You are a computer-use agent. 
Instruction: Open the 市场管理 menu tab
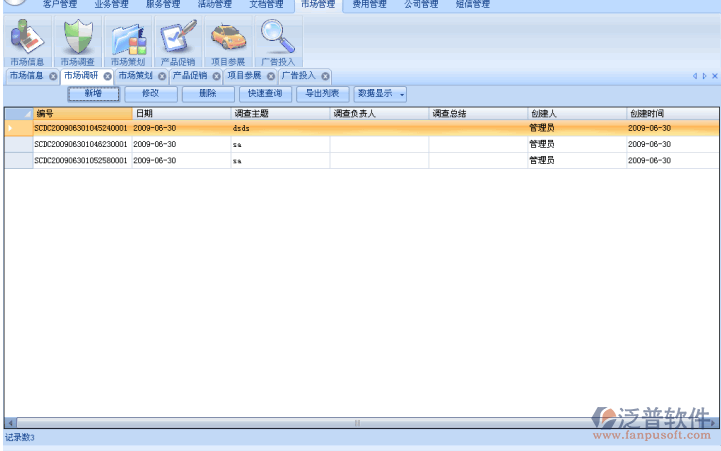318,5
